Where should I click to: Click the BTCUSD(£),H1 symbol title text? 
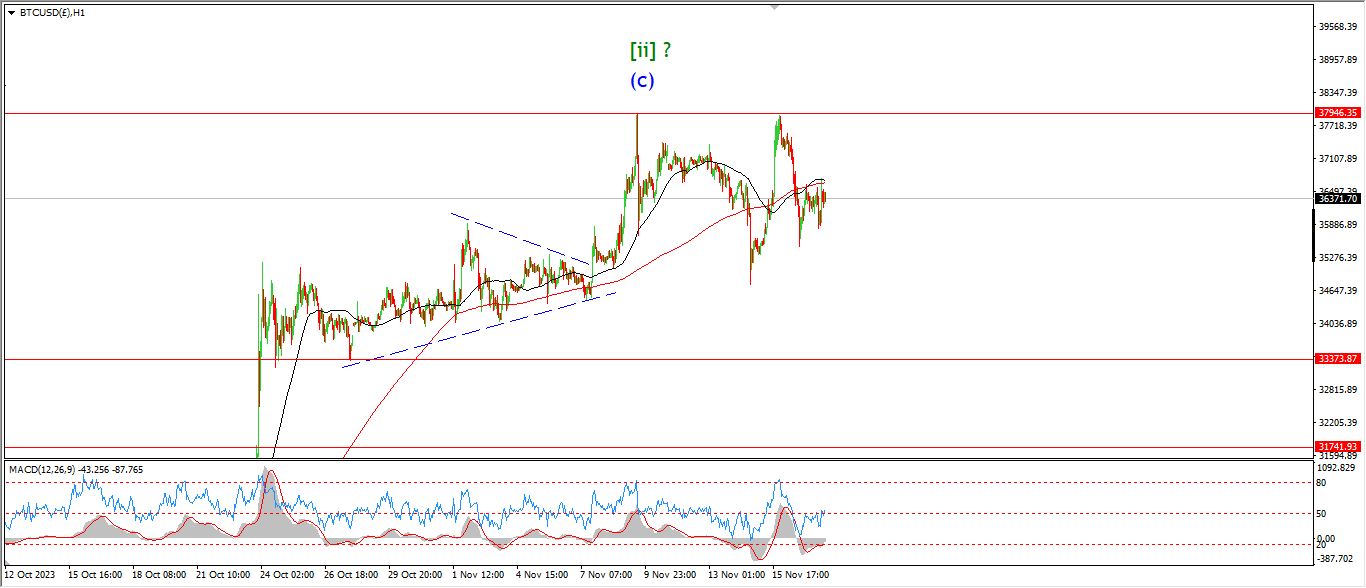click(52, 13)
